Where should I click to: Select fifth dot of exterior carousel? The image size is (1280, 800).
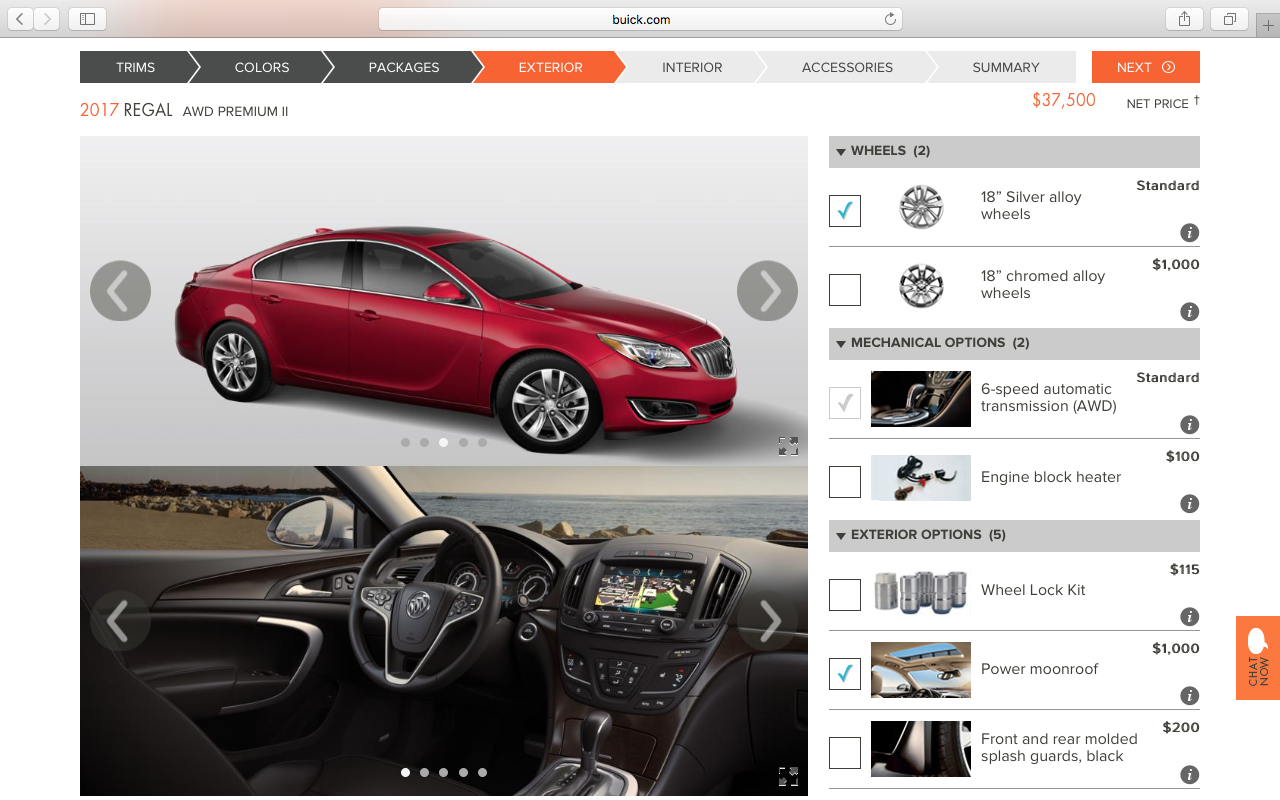tap(482, 442)
